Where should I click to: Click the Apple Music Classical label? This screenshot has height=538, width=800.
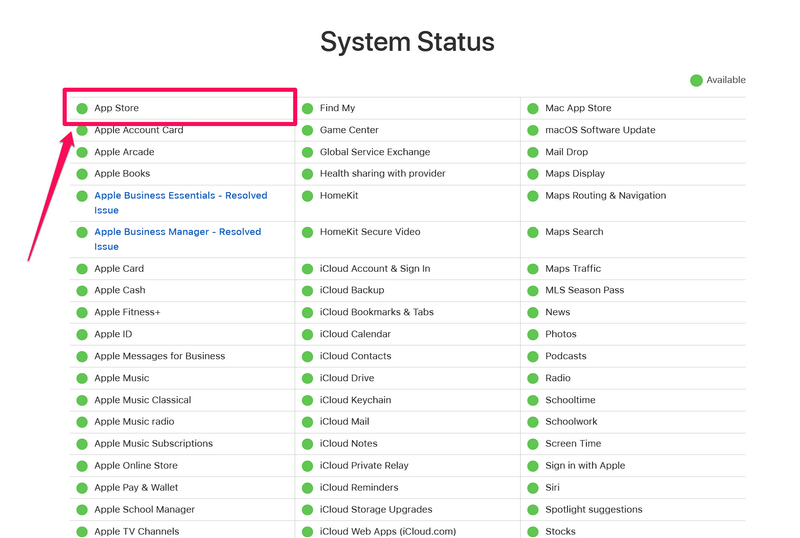coord(143,400)
